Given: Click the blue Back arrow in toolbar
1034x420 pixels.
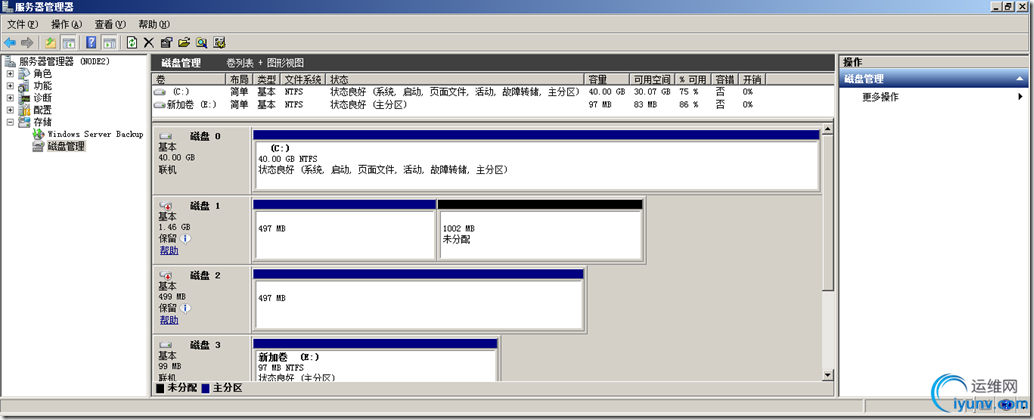Looking at the screenshot, I should point(10,43).
